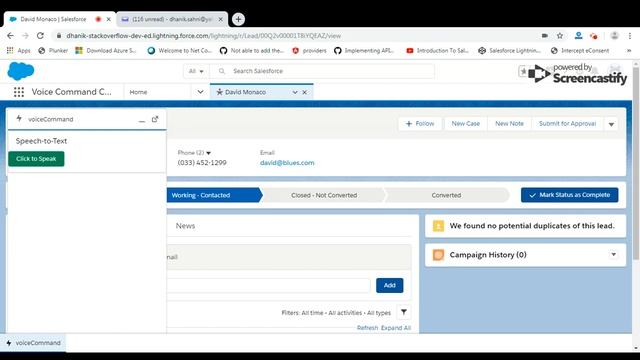The image size is (640, 360).
Task: Click the david@blues.com email link
Action: pyautogui.click(x=287, y=162)
